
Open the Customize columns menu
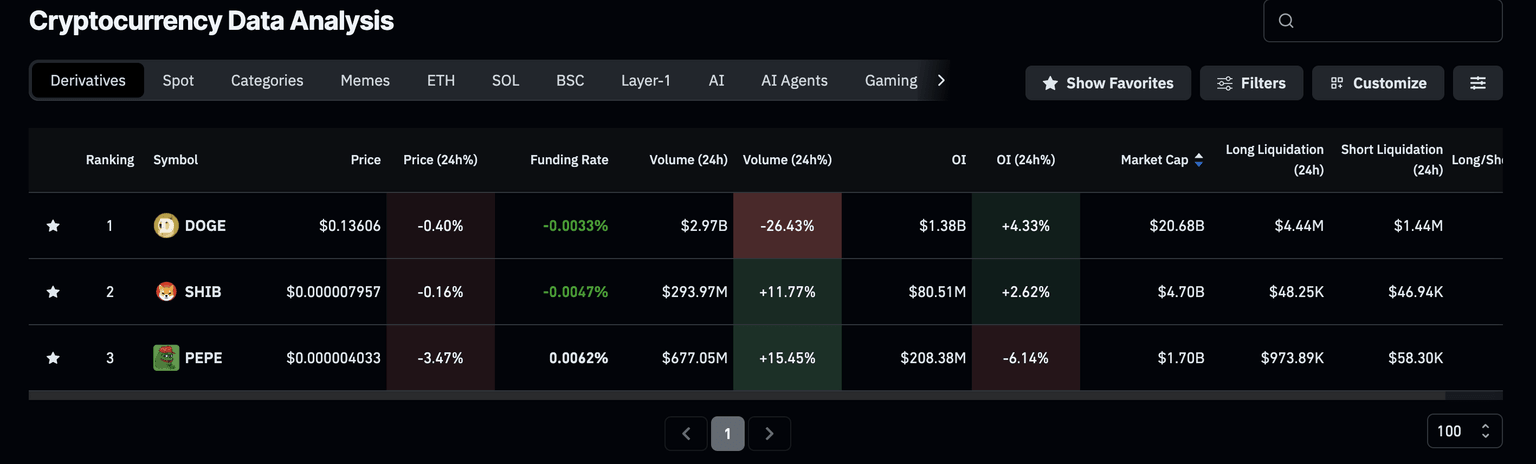(1377, 83)
